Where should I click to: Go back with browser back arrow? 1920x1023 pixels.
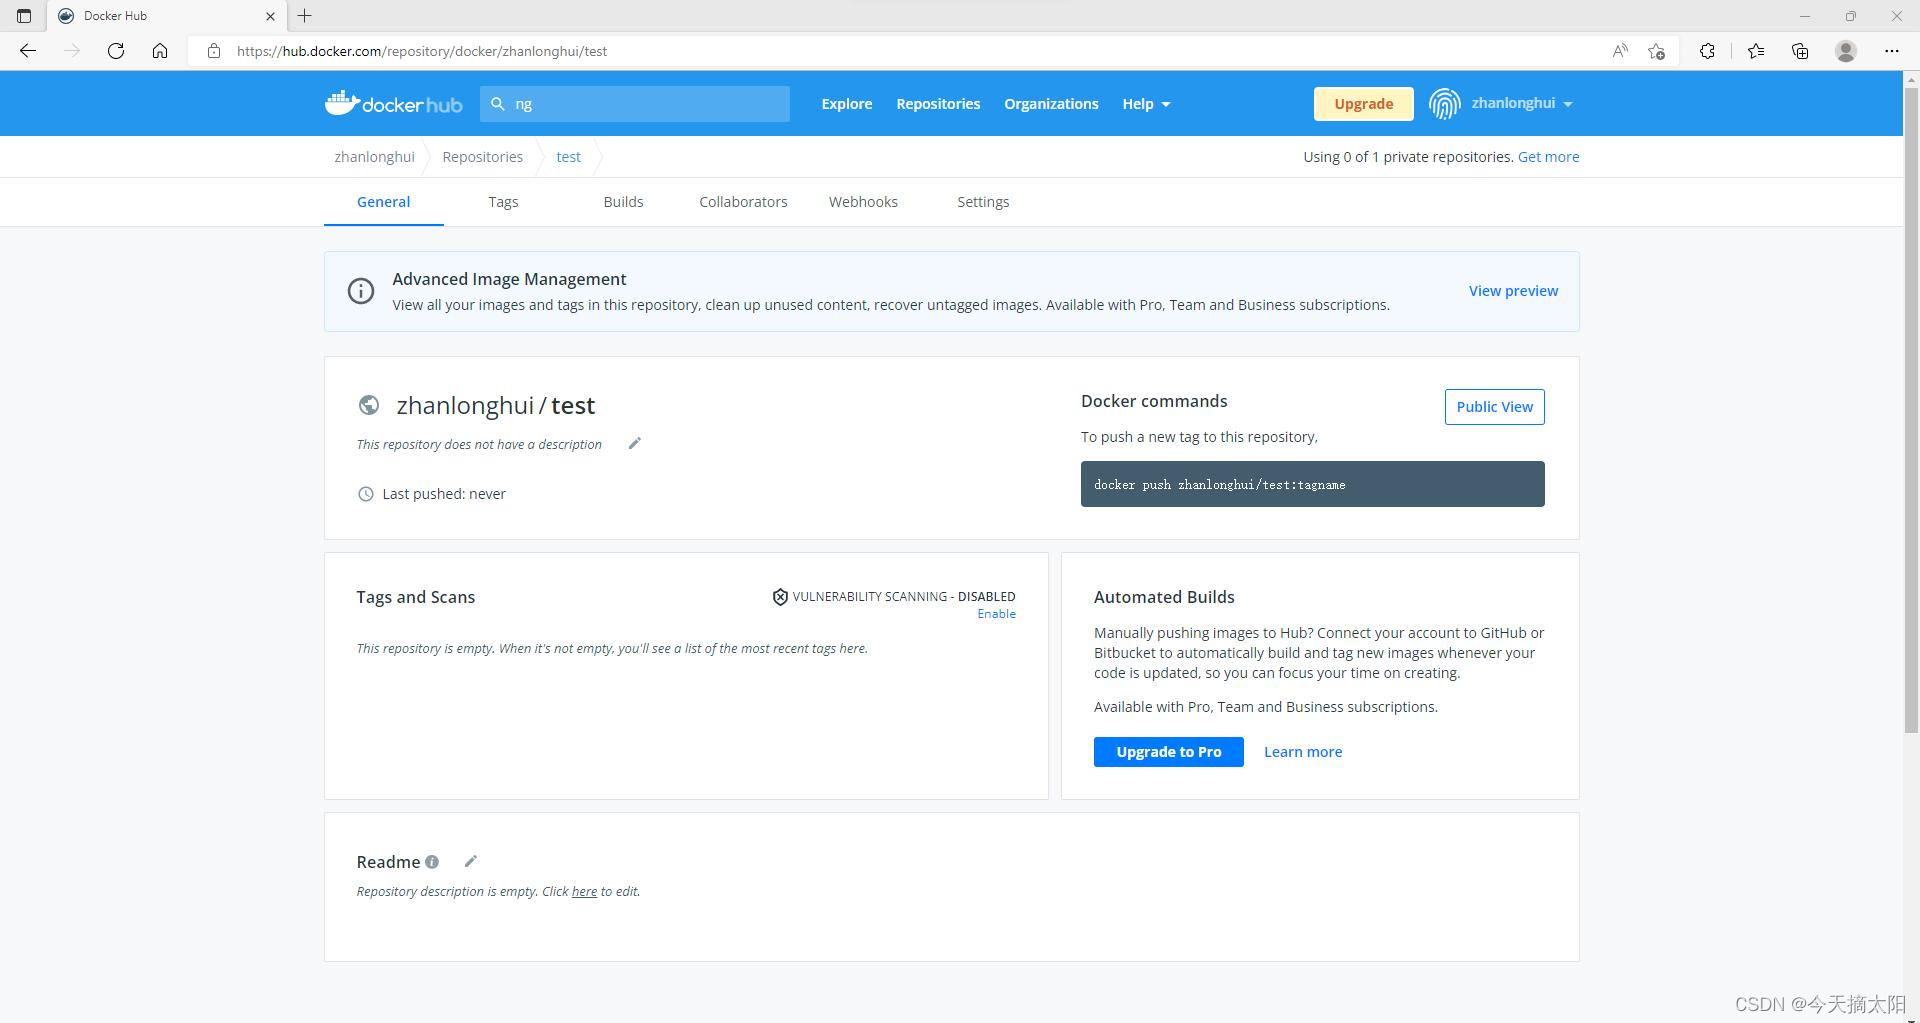click(28, 51)
